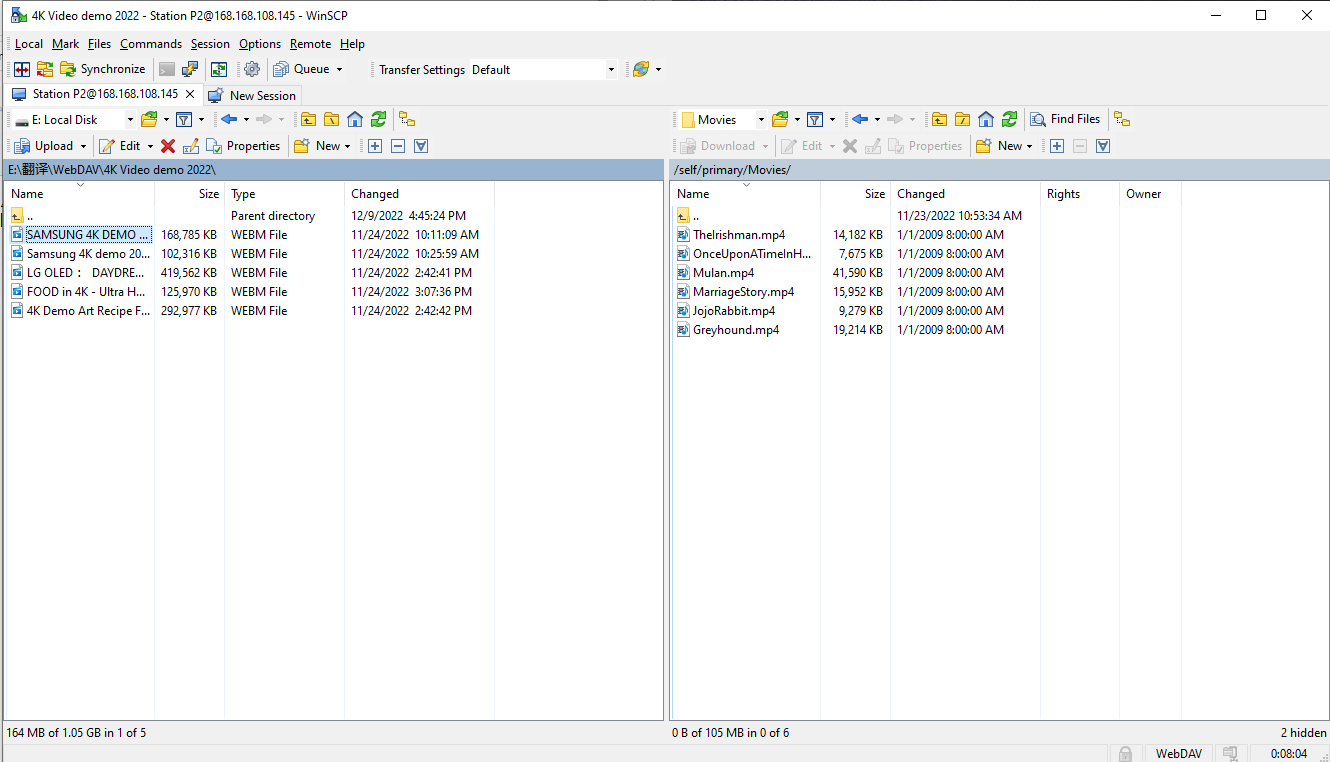This screenshot has width=1330, height=762.
Task: Click the Keep Remote Directory Up to Date icon
Action: click(x=219, y=69)
